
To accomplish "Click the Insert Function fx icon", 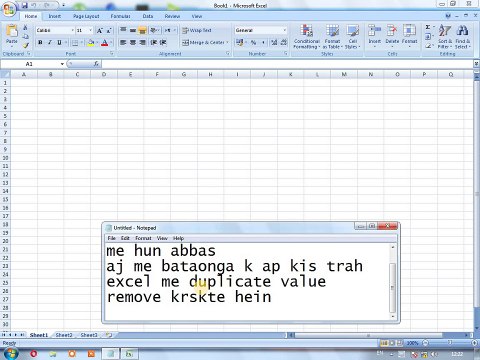I will coord(96,64).
